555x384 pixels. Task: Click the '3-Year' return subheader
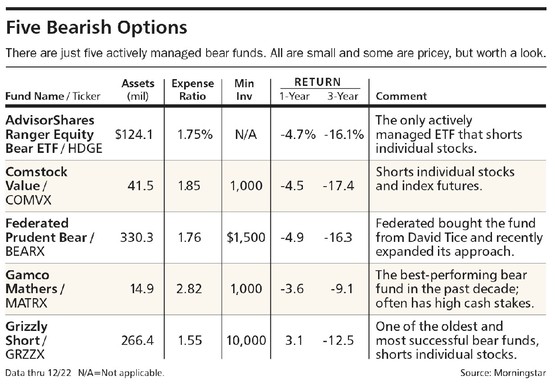coord(343,96)
